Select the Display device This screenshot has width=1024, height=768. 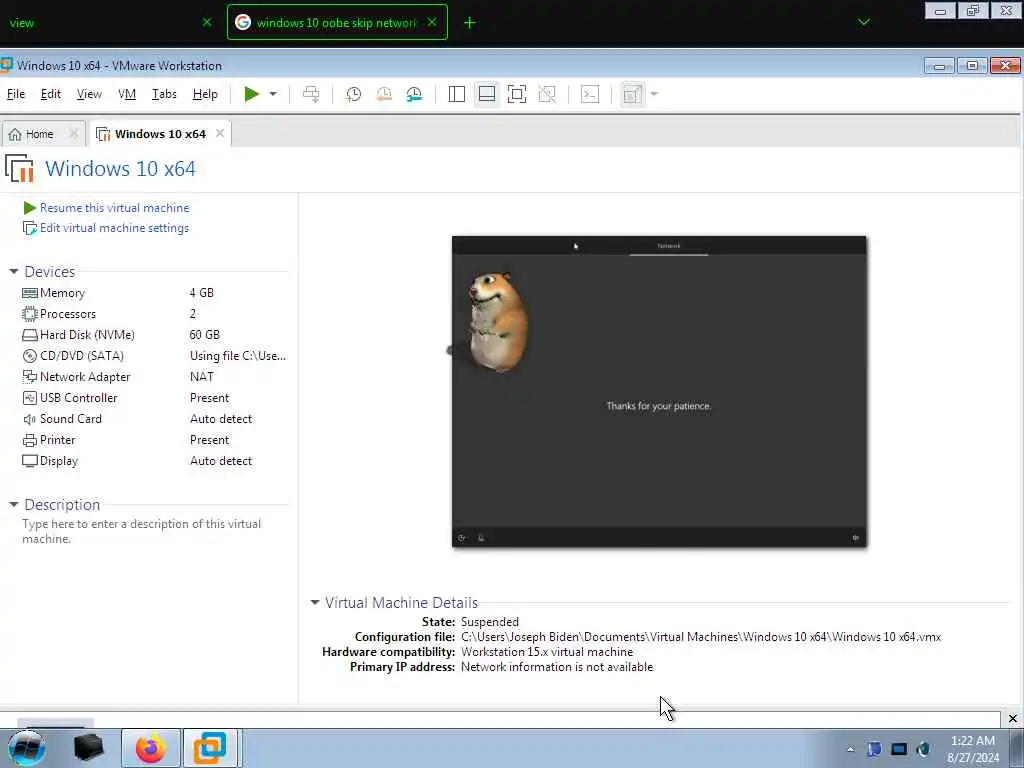click(x=154, y=460)
